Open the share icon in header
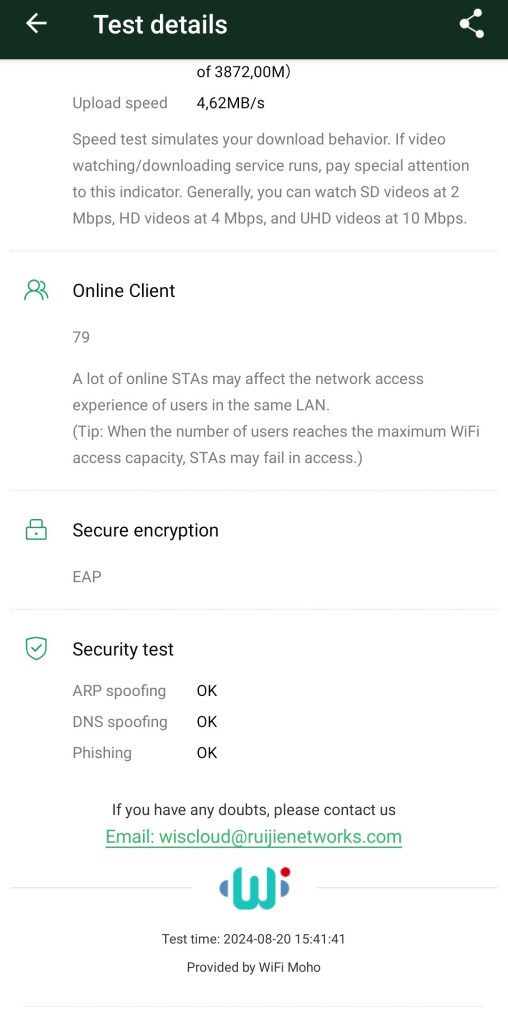The width and height of the screenshot is (508, 1024). [x=471, y=24]
